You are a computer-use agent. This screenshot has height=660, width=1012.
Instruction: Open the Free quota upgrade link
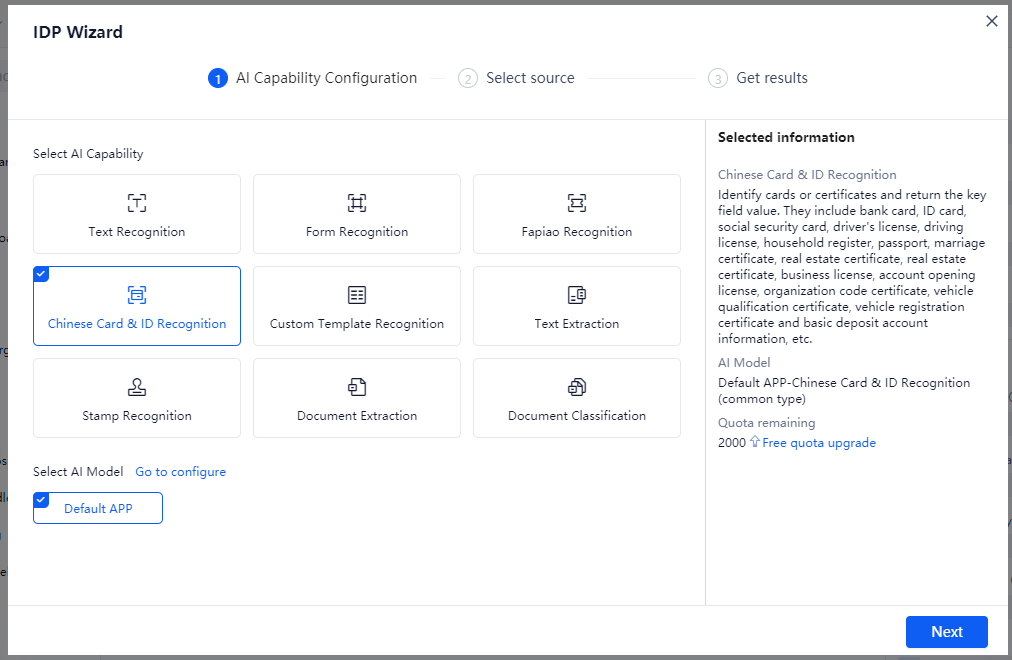[819, 443]
